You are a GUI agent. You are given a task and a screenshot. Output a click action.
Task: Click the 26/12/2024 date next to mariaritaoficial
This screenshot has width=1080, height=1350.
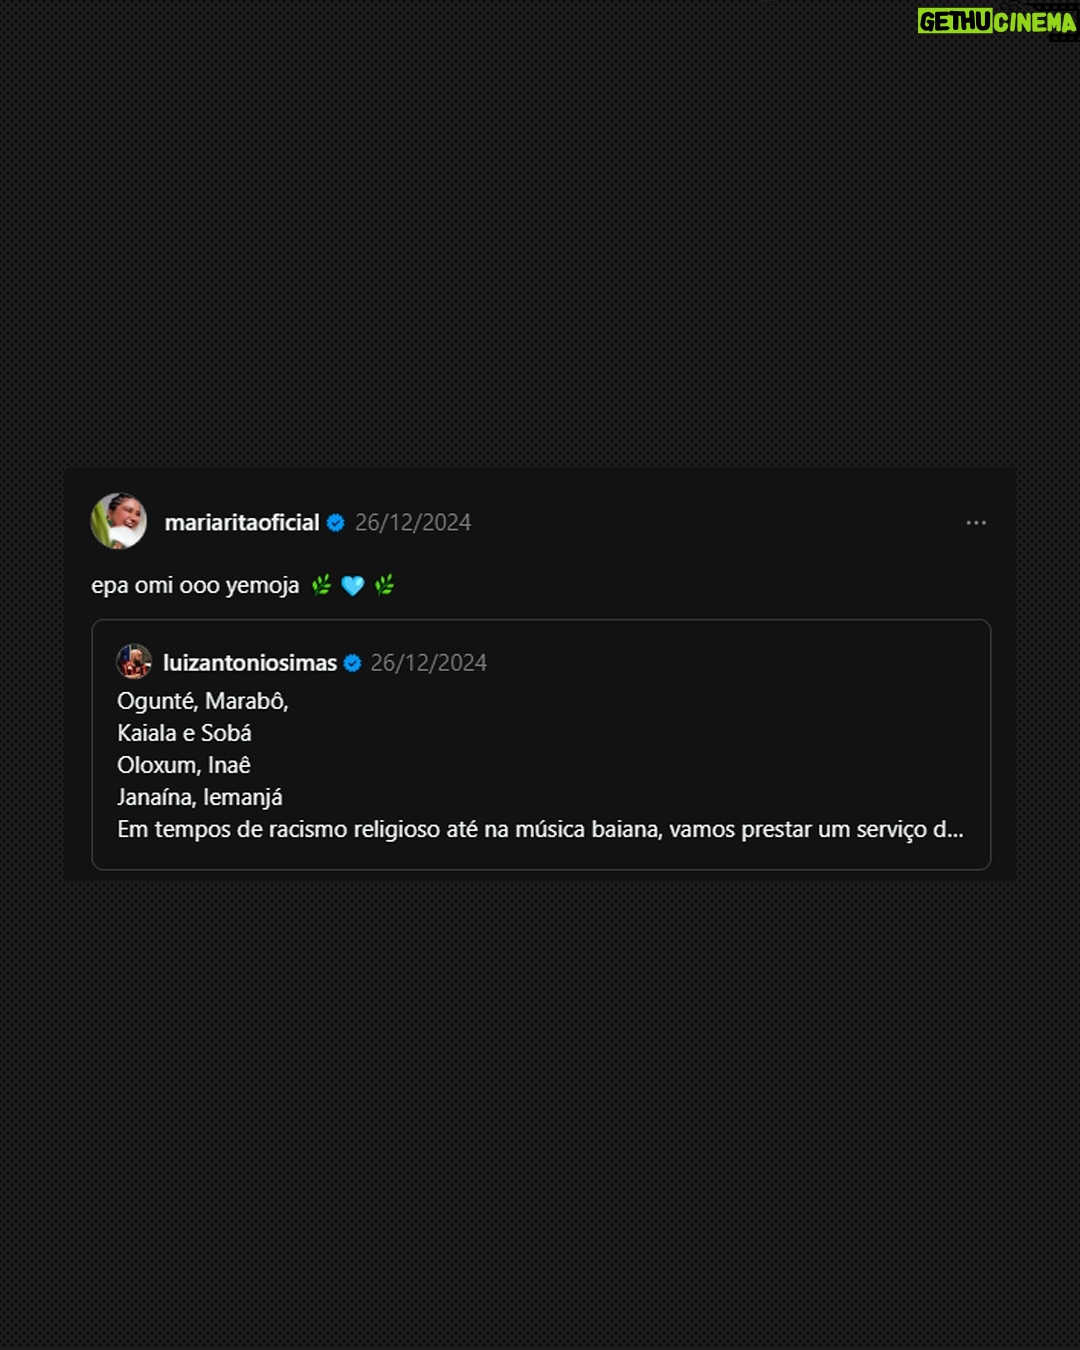point(413,523)
